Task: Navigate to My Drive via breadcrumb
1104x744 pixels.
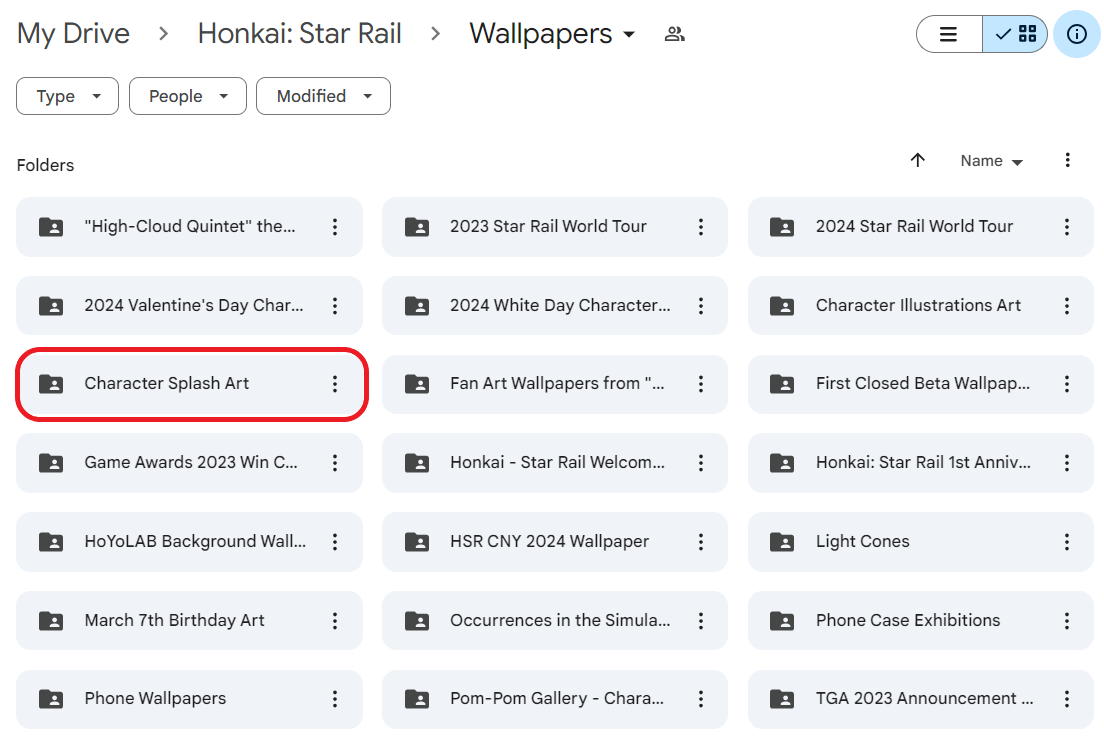Action: tap(72, 33)
